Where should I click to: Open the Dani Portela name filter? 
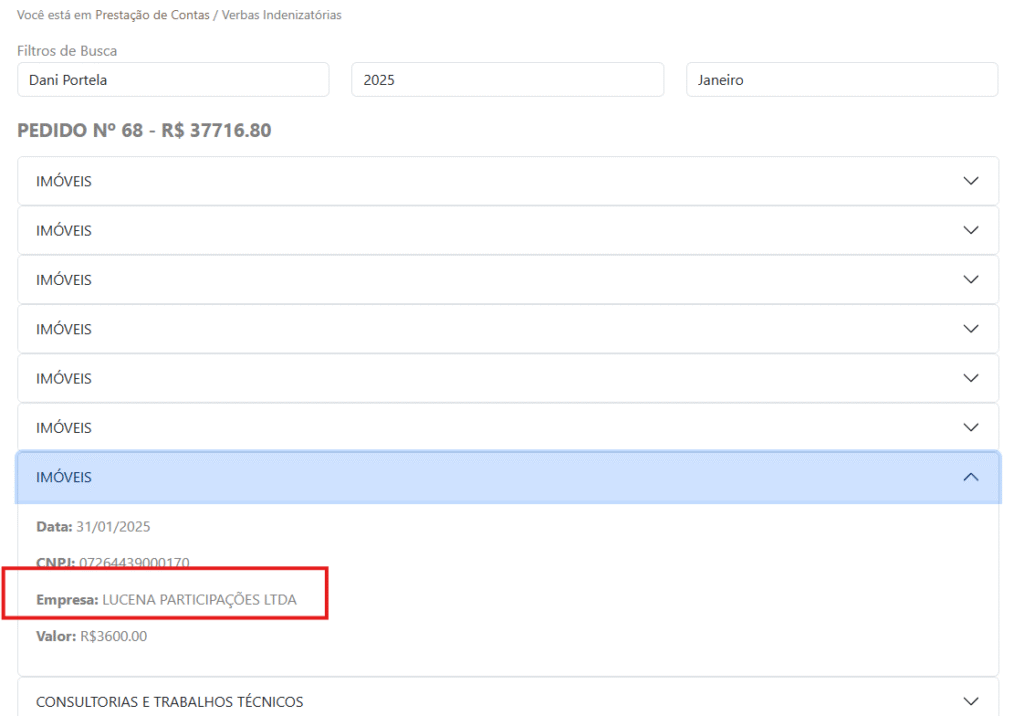[x=173, y=80]
